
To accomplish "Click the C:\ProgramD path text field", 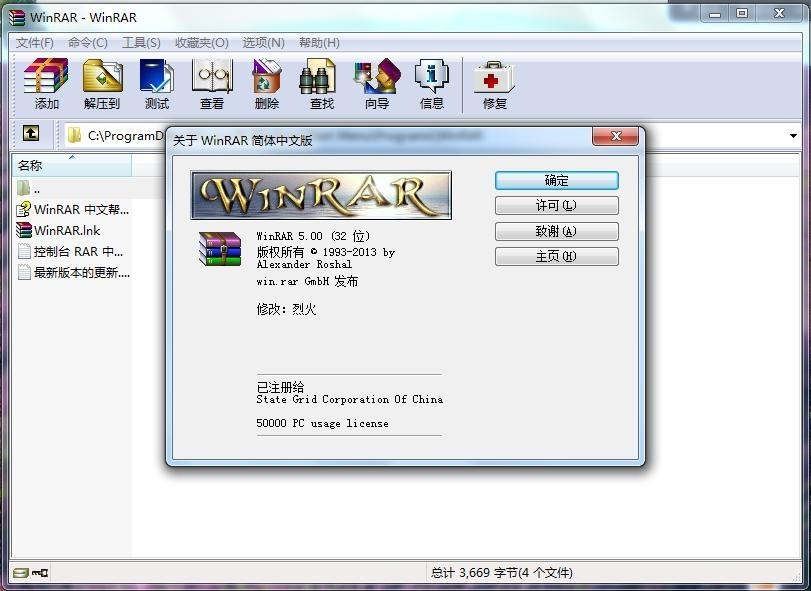I will (126, 136).
